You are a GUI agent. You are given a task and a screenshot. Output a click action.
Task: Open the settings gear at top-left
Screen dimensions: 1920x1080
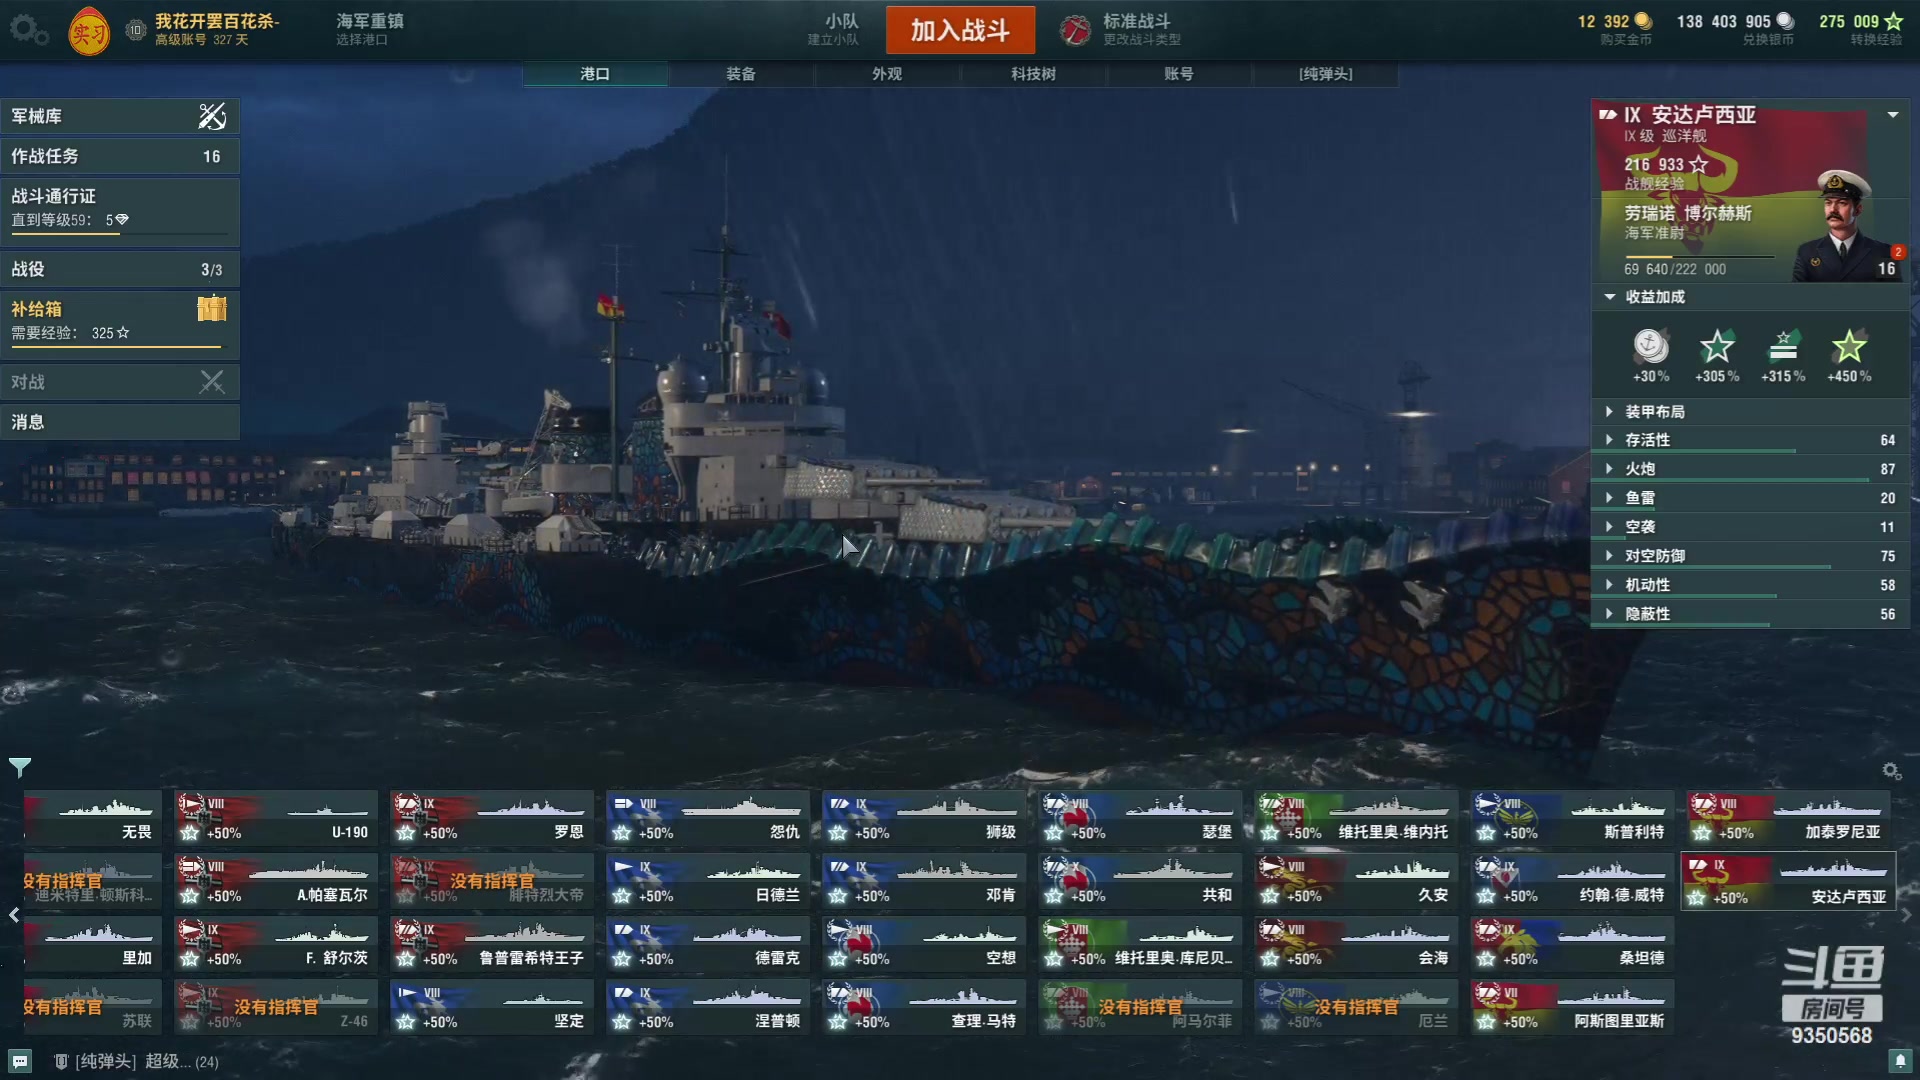29,29
